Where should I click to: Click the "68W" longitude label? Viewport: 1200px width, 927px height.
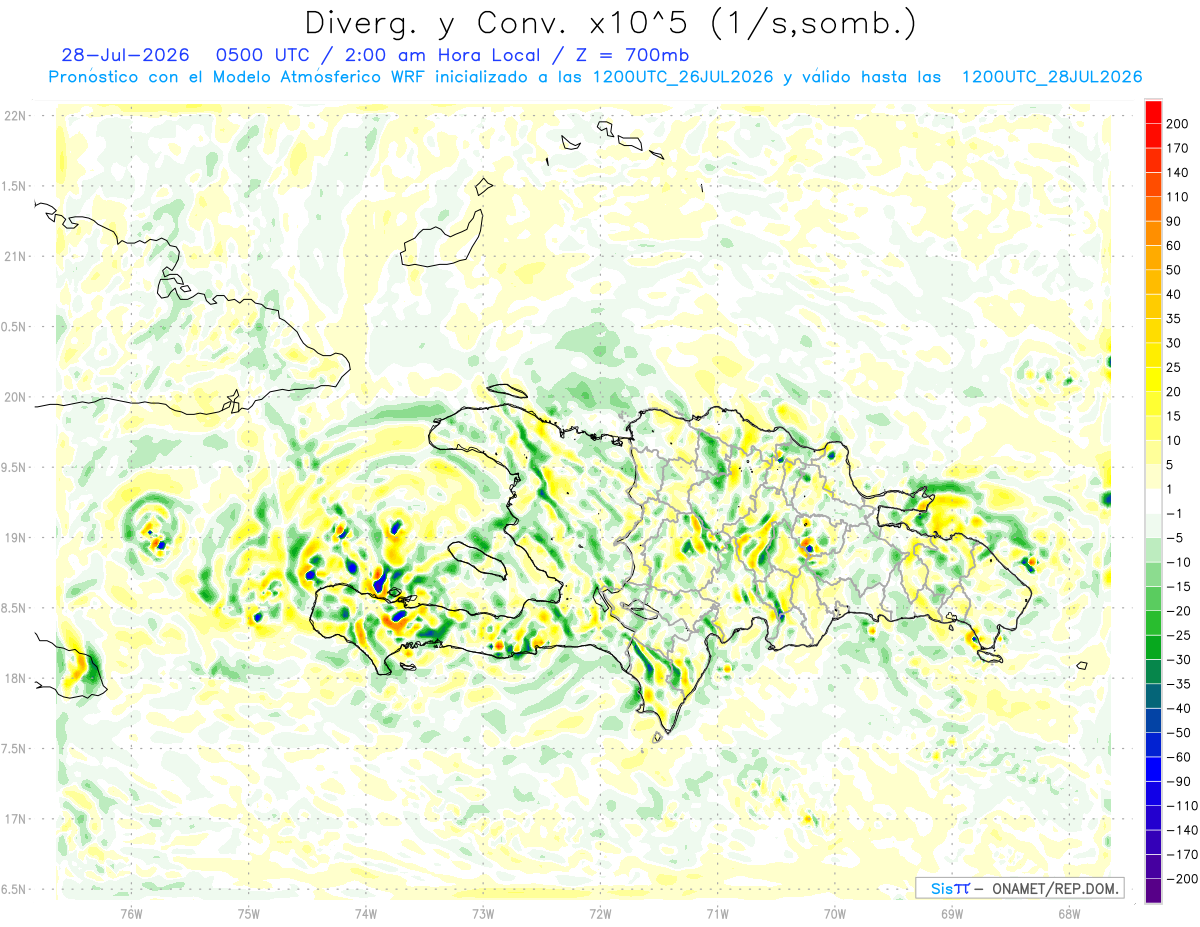pos(1069,913)
